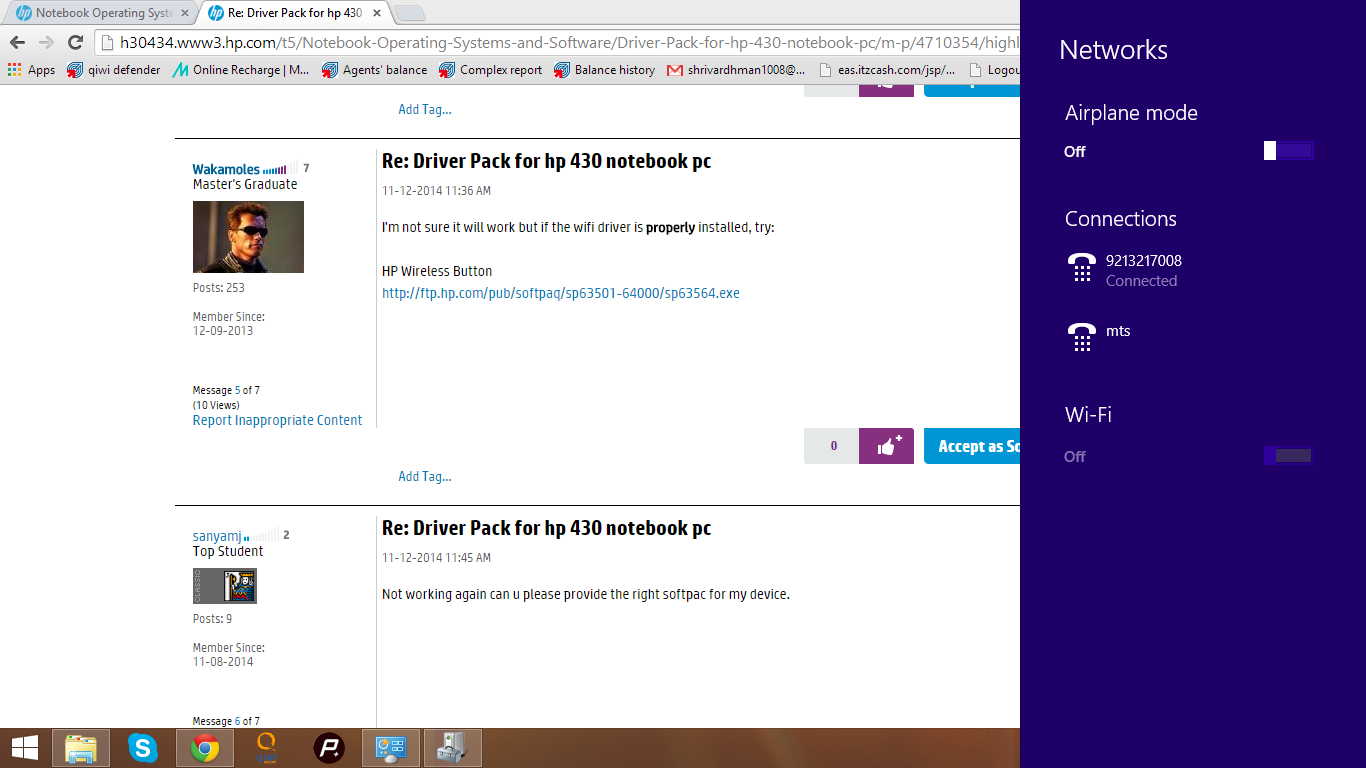Click Add Tag under Wakamoles' post
This screenshot has height=768, width=1366.
pyautogui.click(x=425, y=476)
